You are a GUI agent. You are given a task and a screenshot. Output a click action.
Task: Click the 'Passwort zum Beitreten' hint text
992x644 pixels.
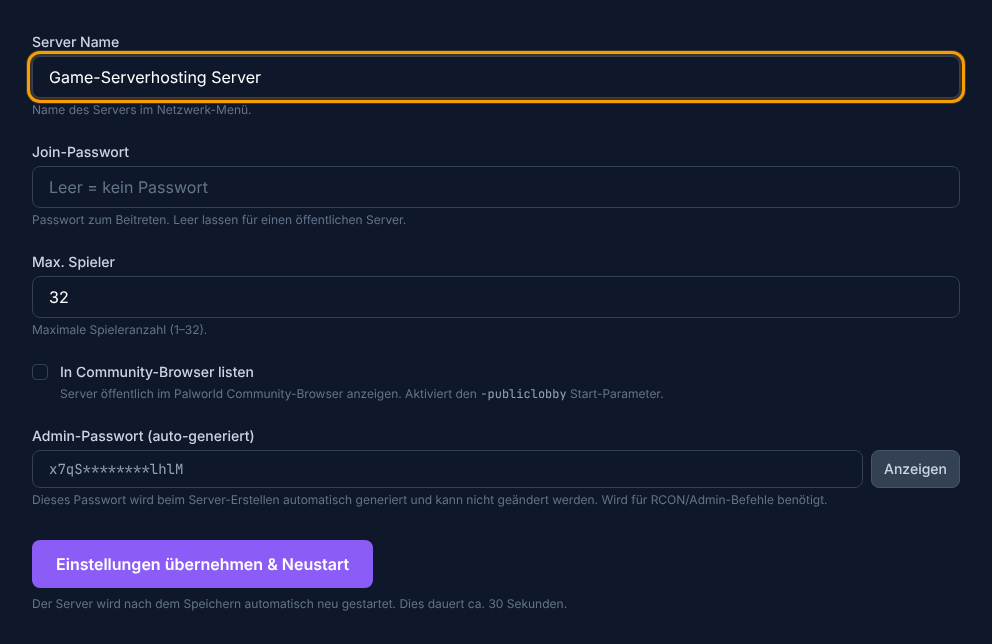tap(219, 220)
